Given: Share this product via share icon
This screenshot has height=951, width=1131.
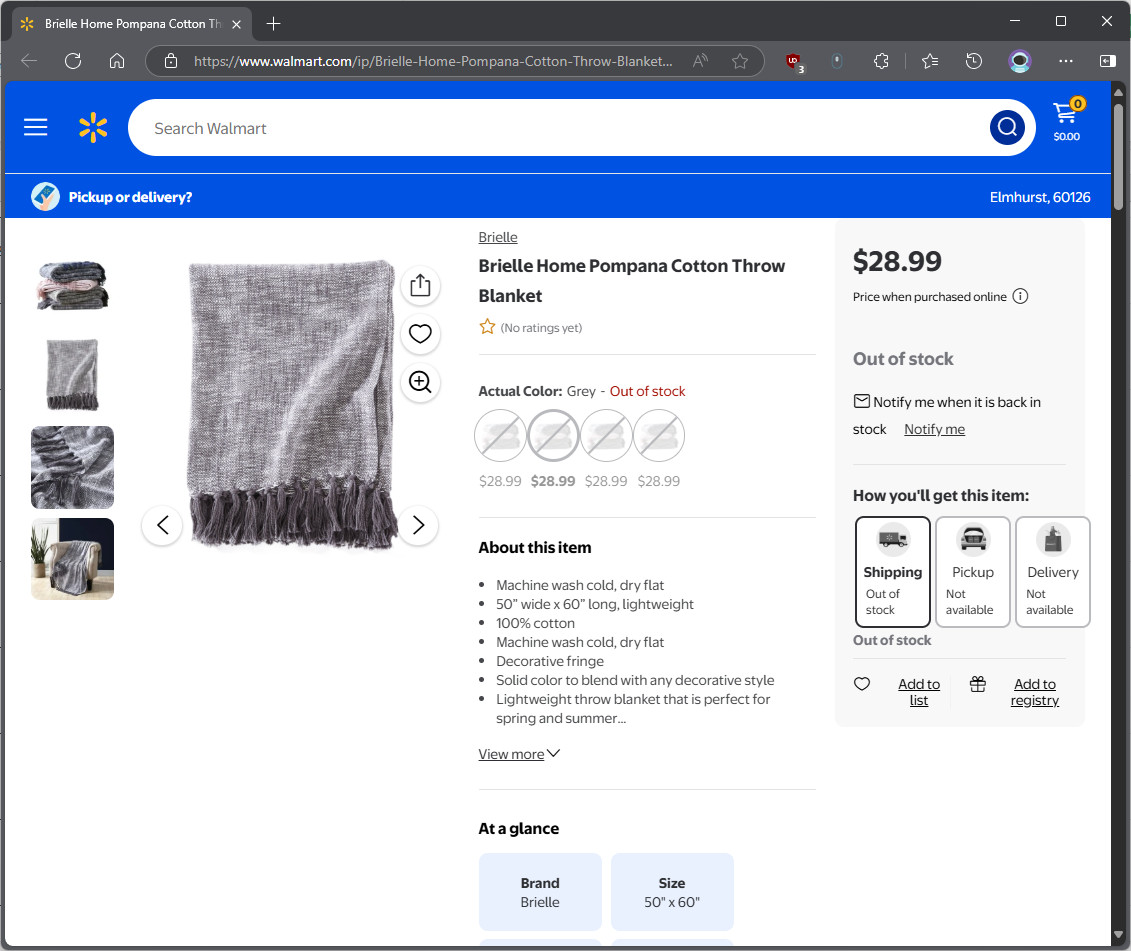Looking at the screenshot, I should pos(420,285).
